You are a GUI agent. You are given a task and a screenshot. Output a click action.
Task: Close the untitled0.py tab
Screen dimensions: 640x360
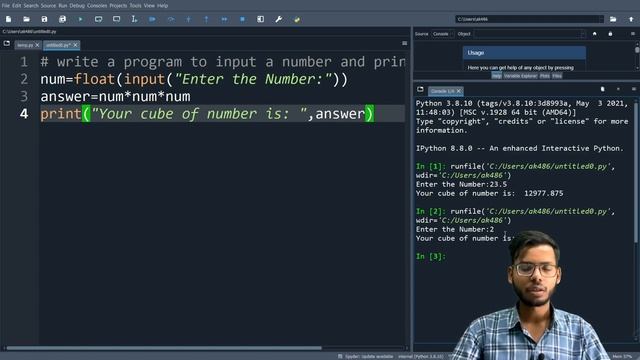coord(76,45)
